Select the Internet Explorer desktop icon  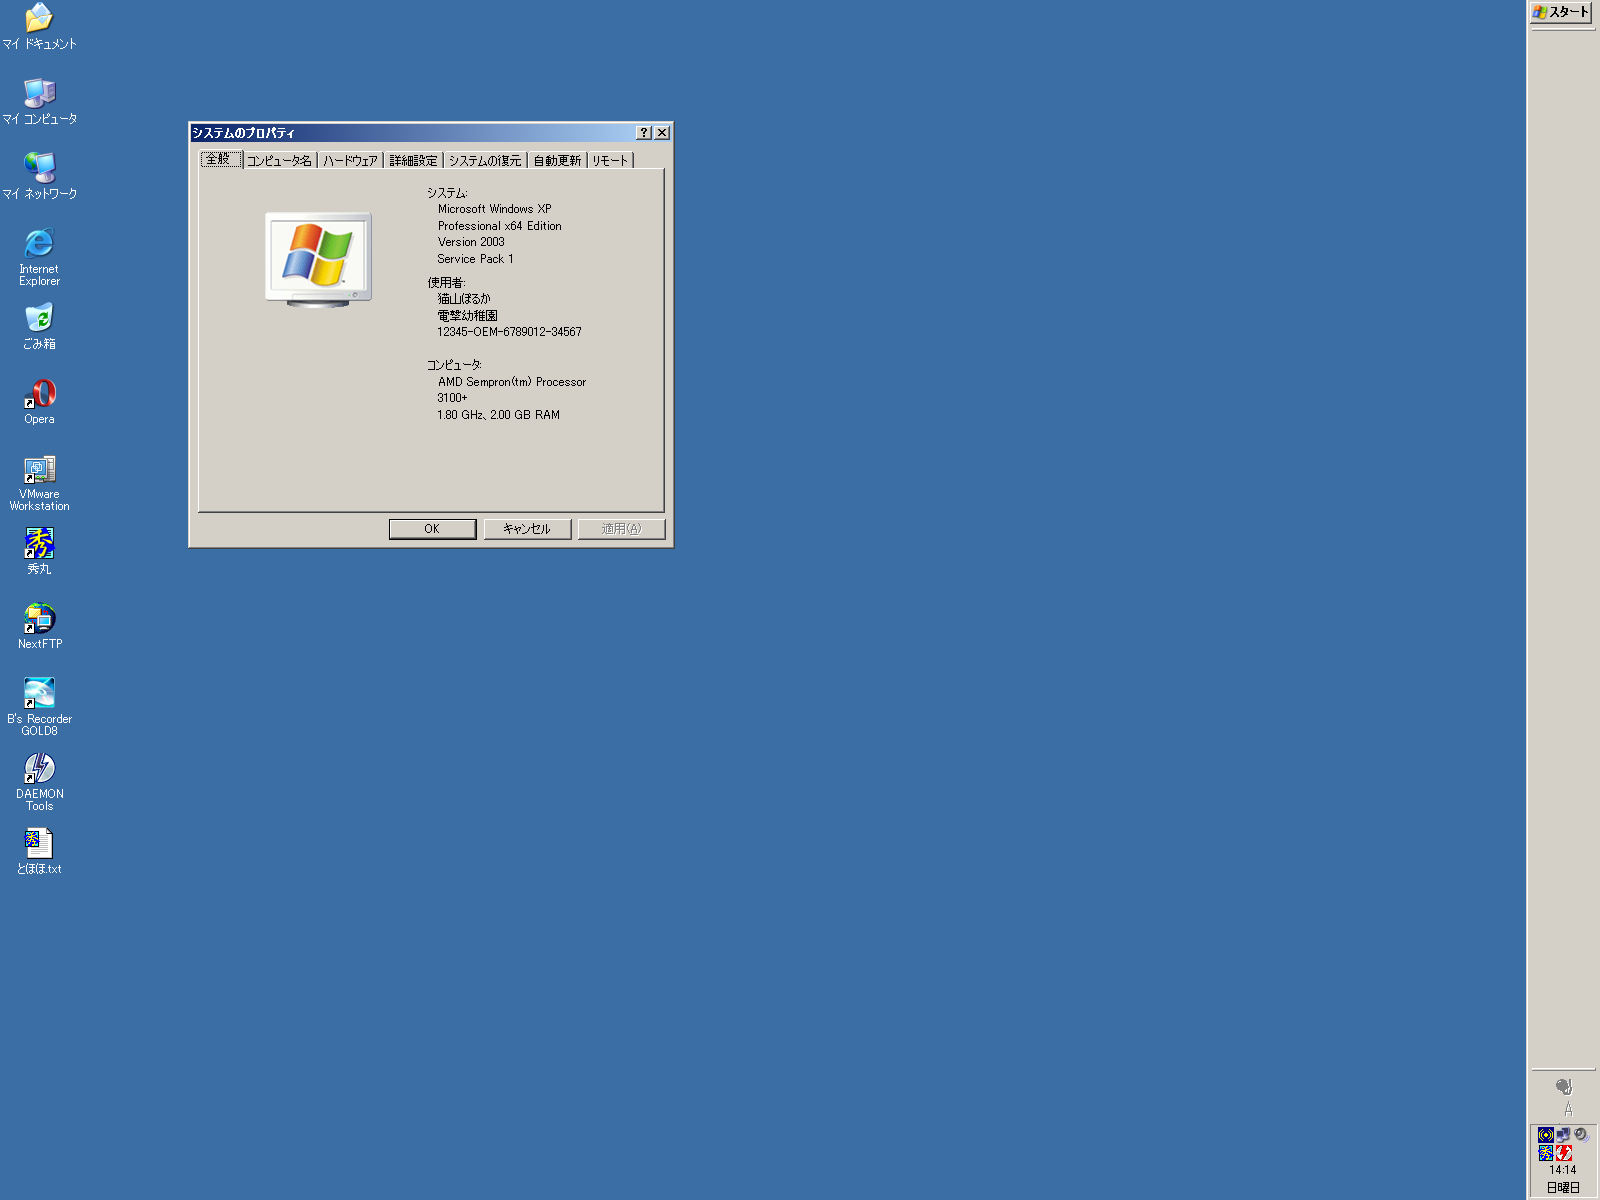point(39,257)
